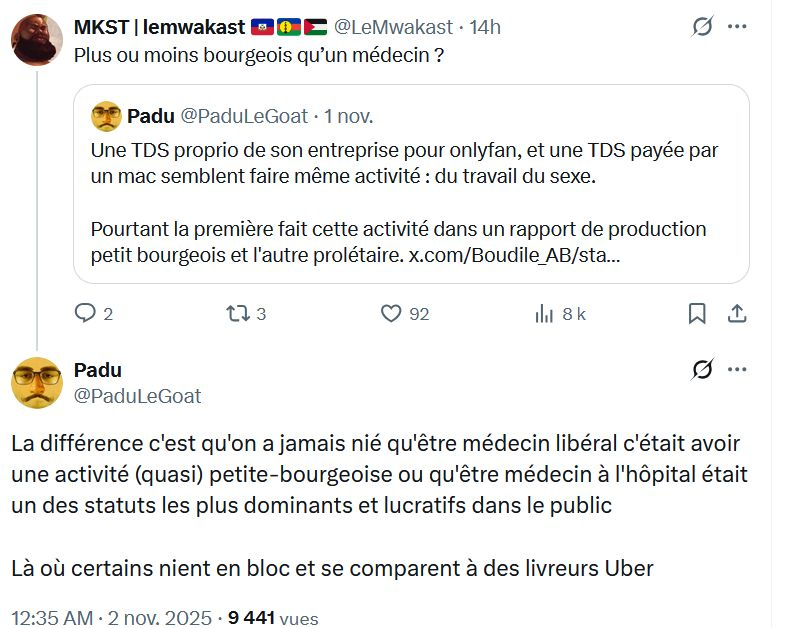The image size is (800, 628).
Task: Click the reply icon under first tweet
Action: click(x=86, y=313)
